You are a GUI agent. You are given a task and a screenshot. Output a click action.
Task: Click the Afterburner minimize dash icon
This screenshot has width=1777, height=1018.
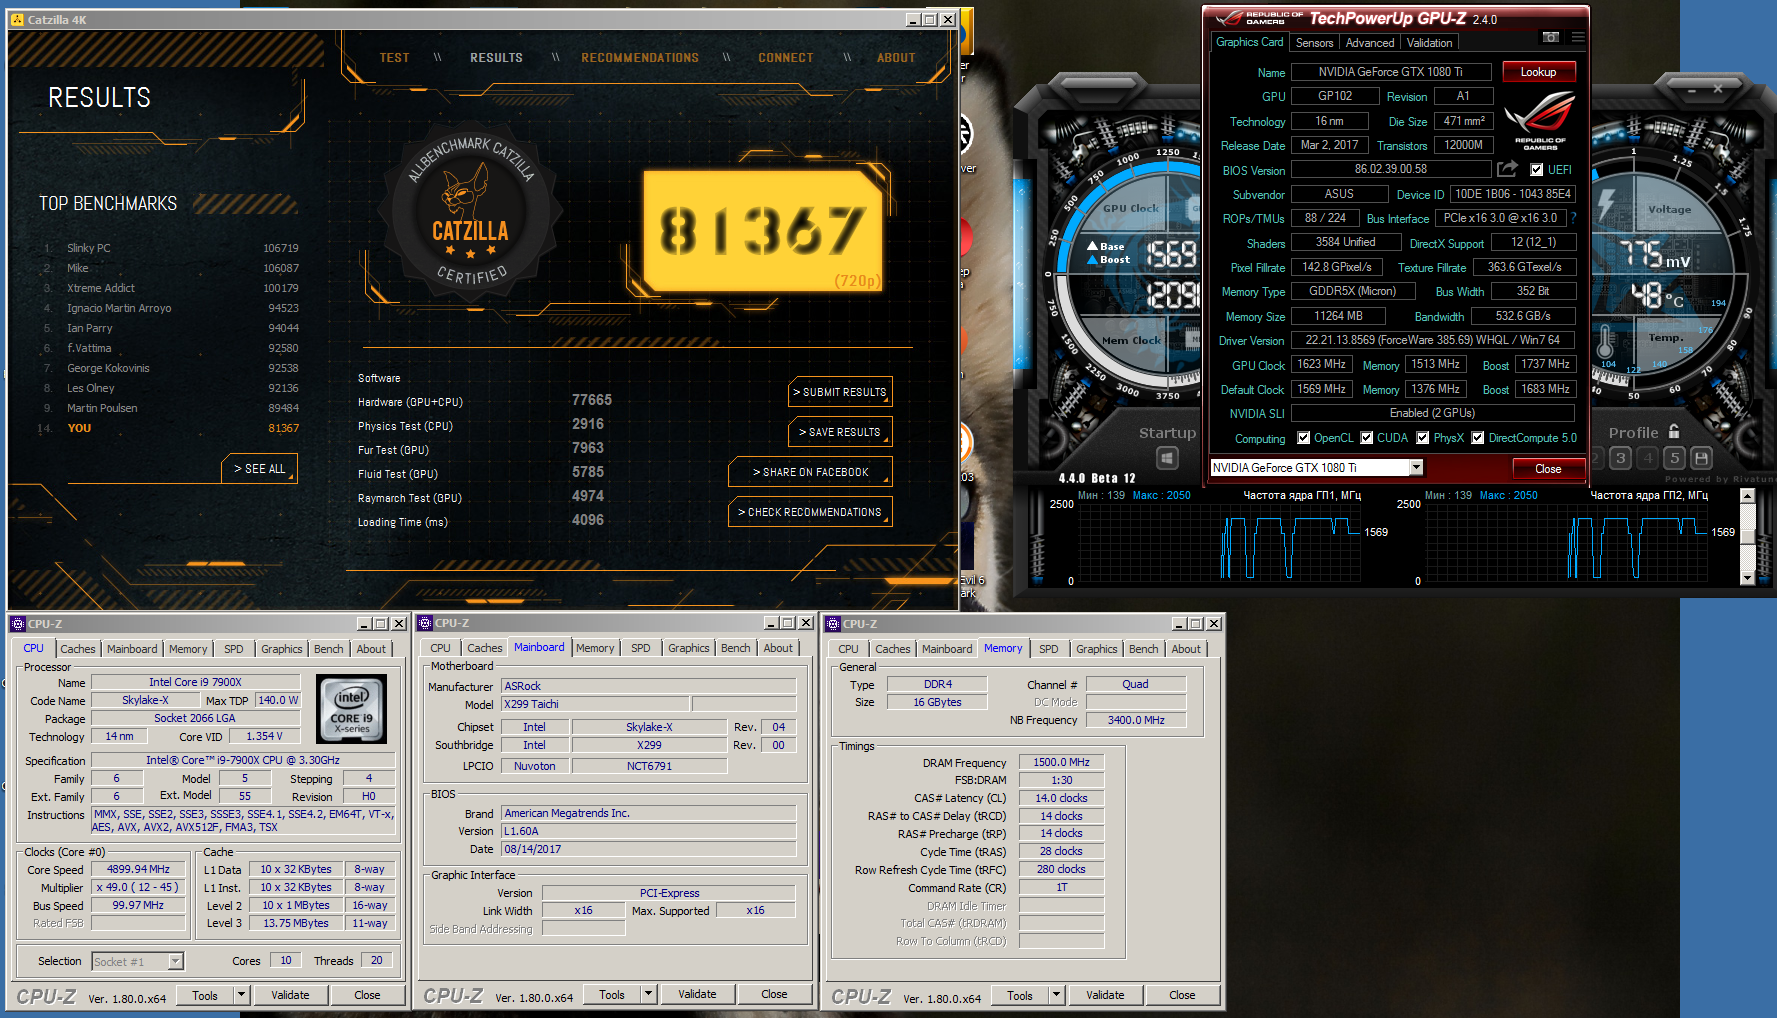tap(1693, 90)
